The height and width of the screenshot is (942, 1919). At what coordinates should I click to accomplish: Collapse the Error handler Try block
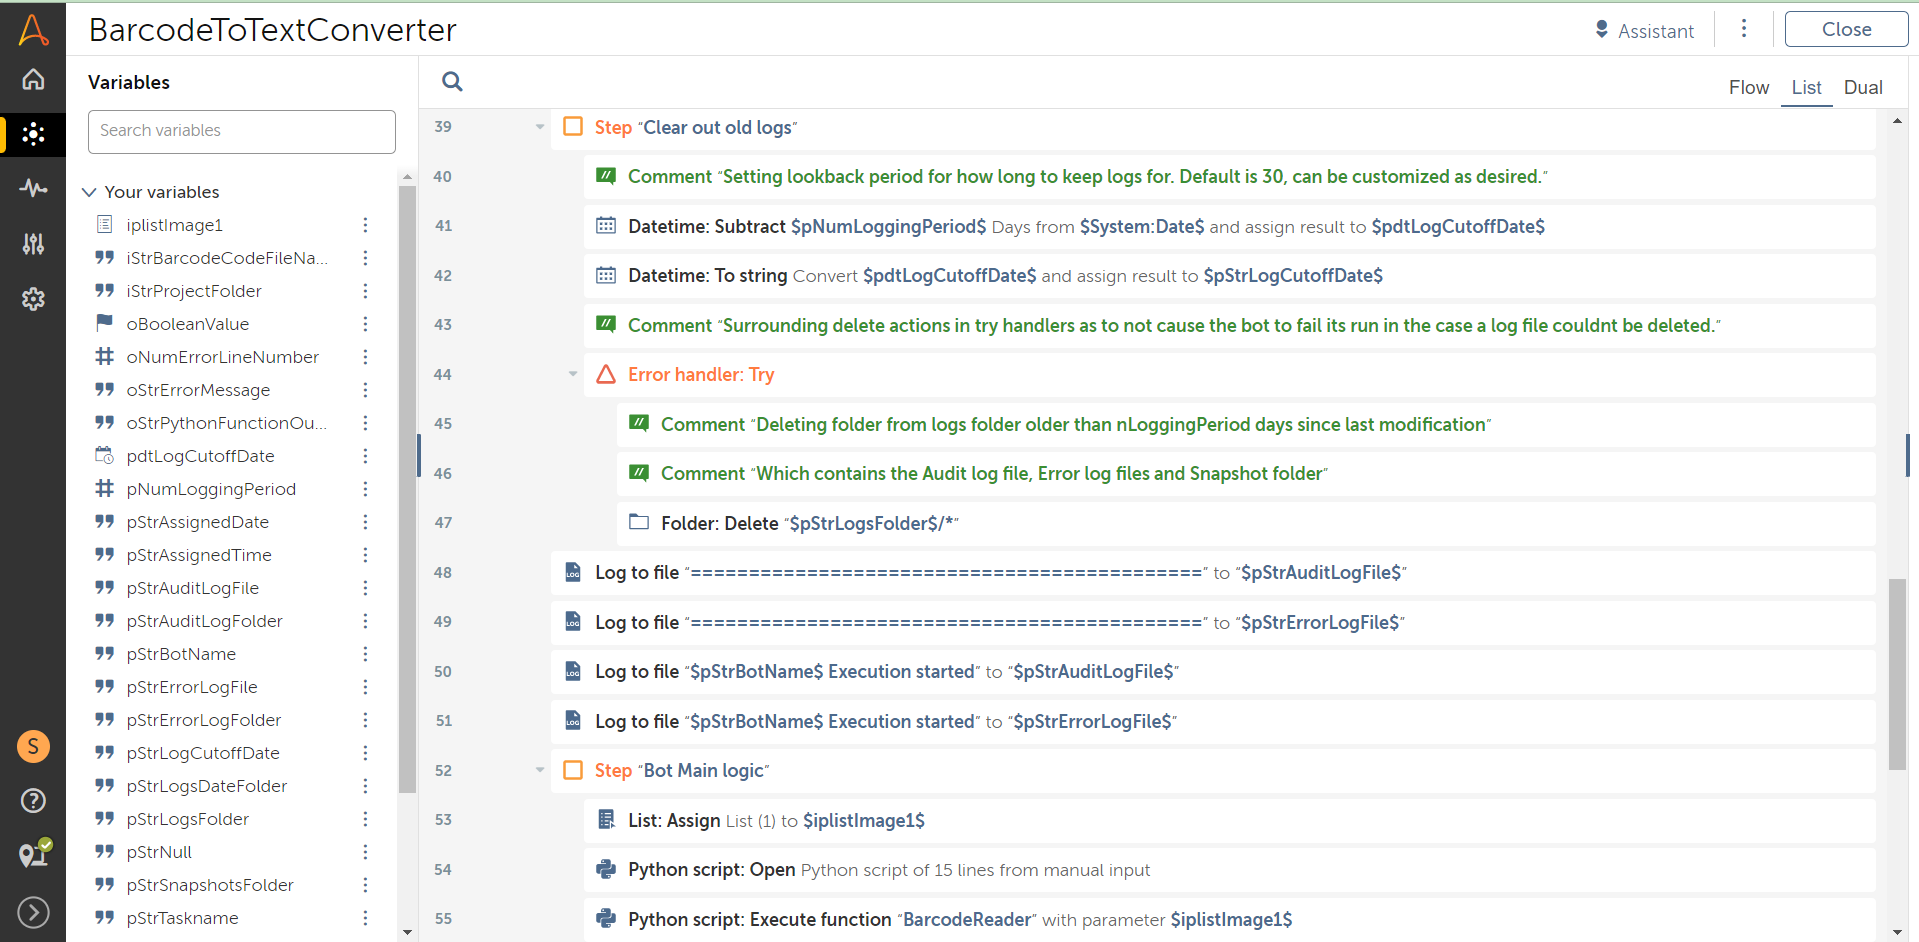tap(573, 374)
